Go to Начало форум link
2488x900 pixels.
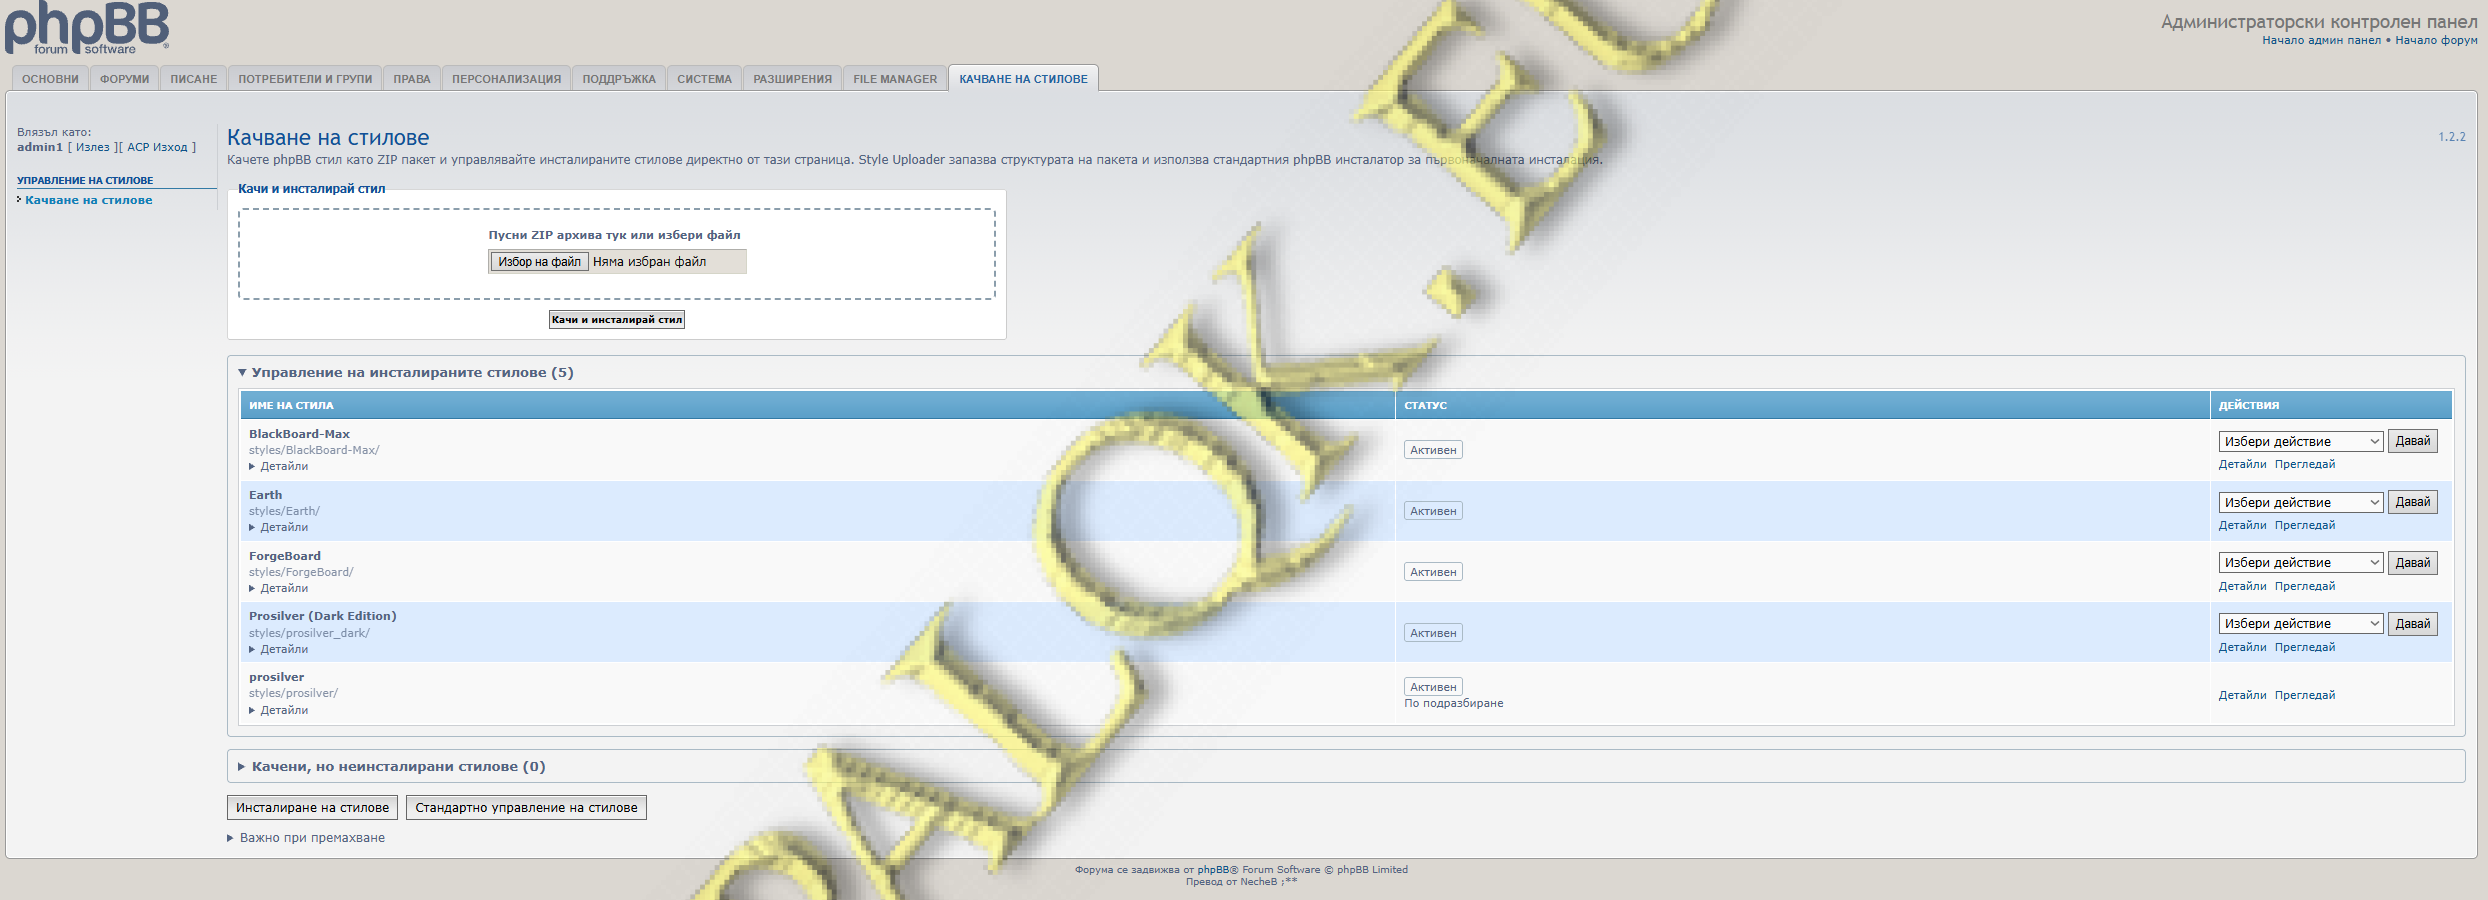click(2436, 40)
